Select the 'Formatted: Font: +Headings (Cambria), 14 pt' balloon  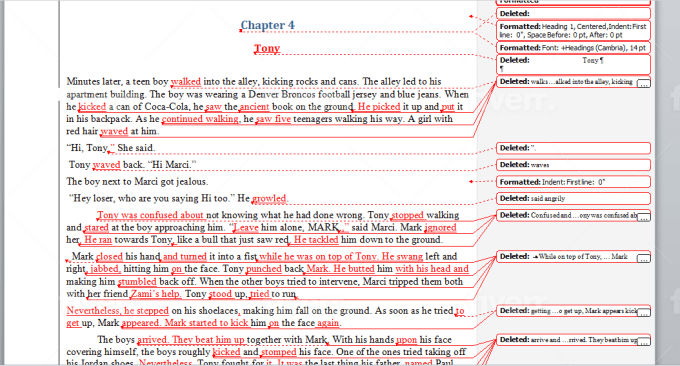click(573, 48)
